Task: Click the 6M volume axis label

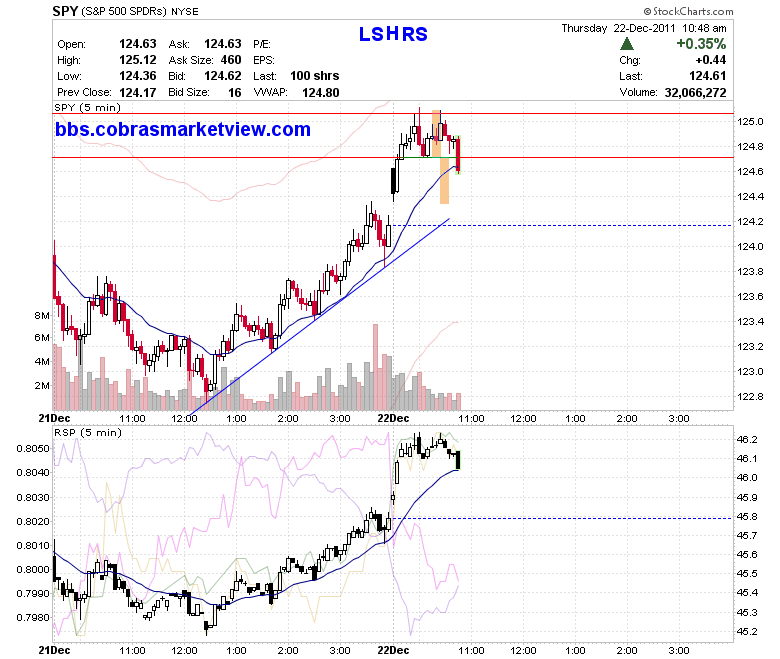Action: click(42, 338)
